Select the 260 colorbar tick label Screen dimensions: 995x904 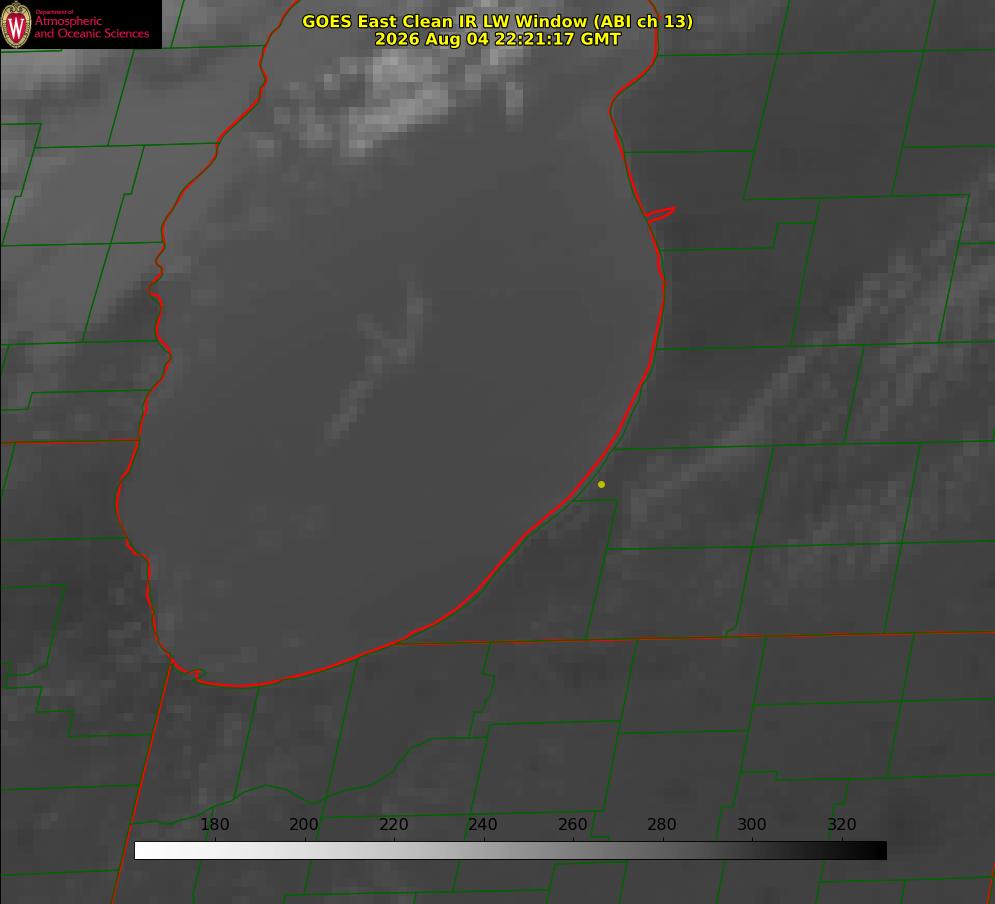coord(572,824)
